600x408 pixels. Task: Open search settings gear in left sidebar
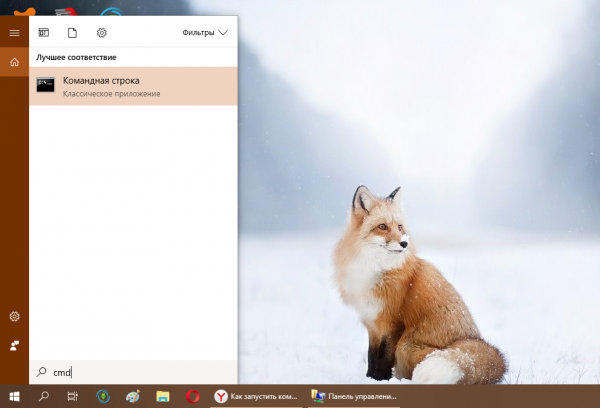pos(14,316)
